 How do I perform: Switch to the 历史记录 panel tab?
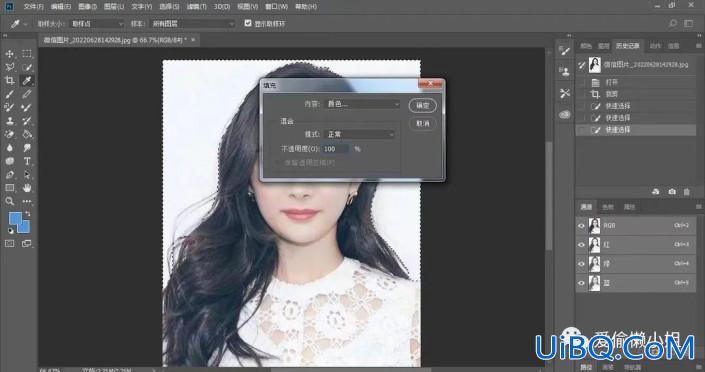pos(628,46)
